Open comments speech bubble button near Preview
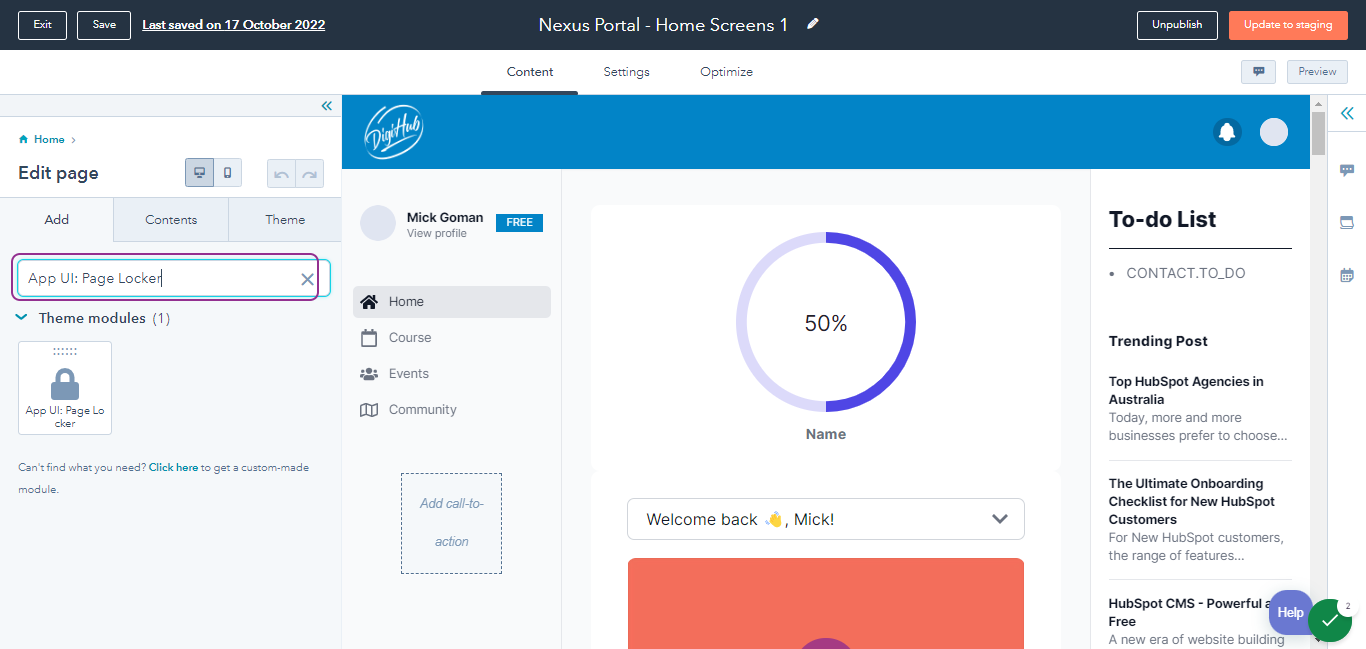Viewport: 1366px width, 649px height. [x=1258, y=71]
